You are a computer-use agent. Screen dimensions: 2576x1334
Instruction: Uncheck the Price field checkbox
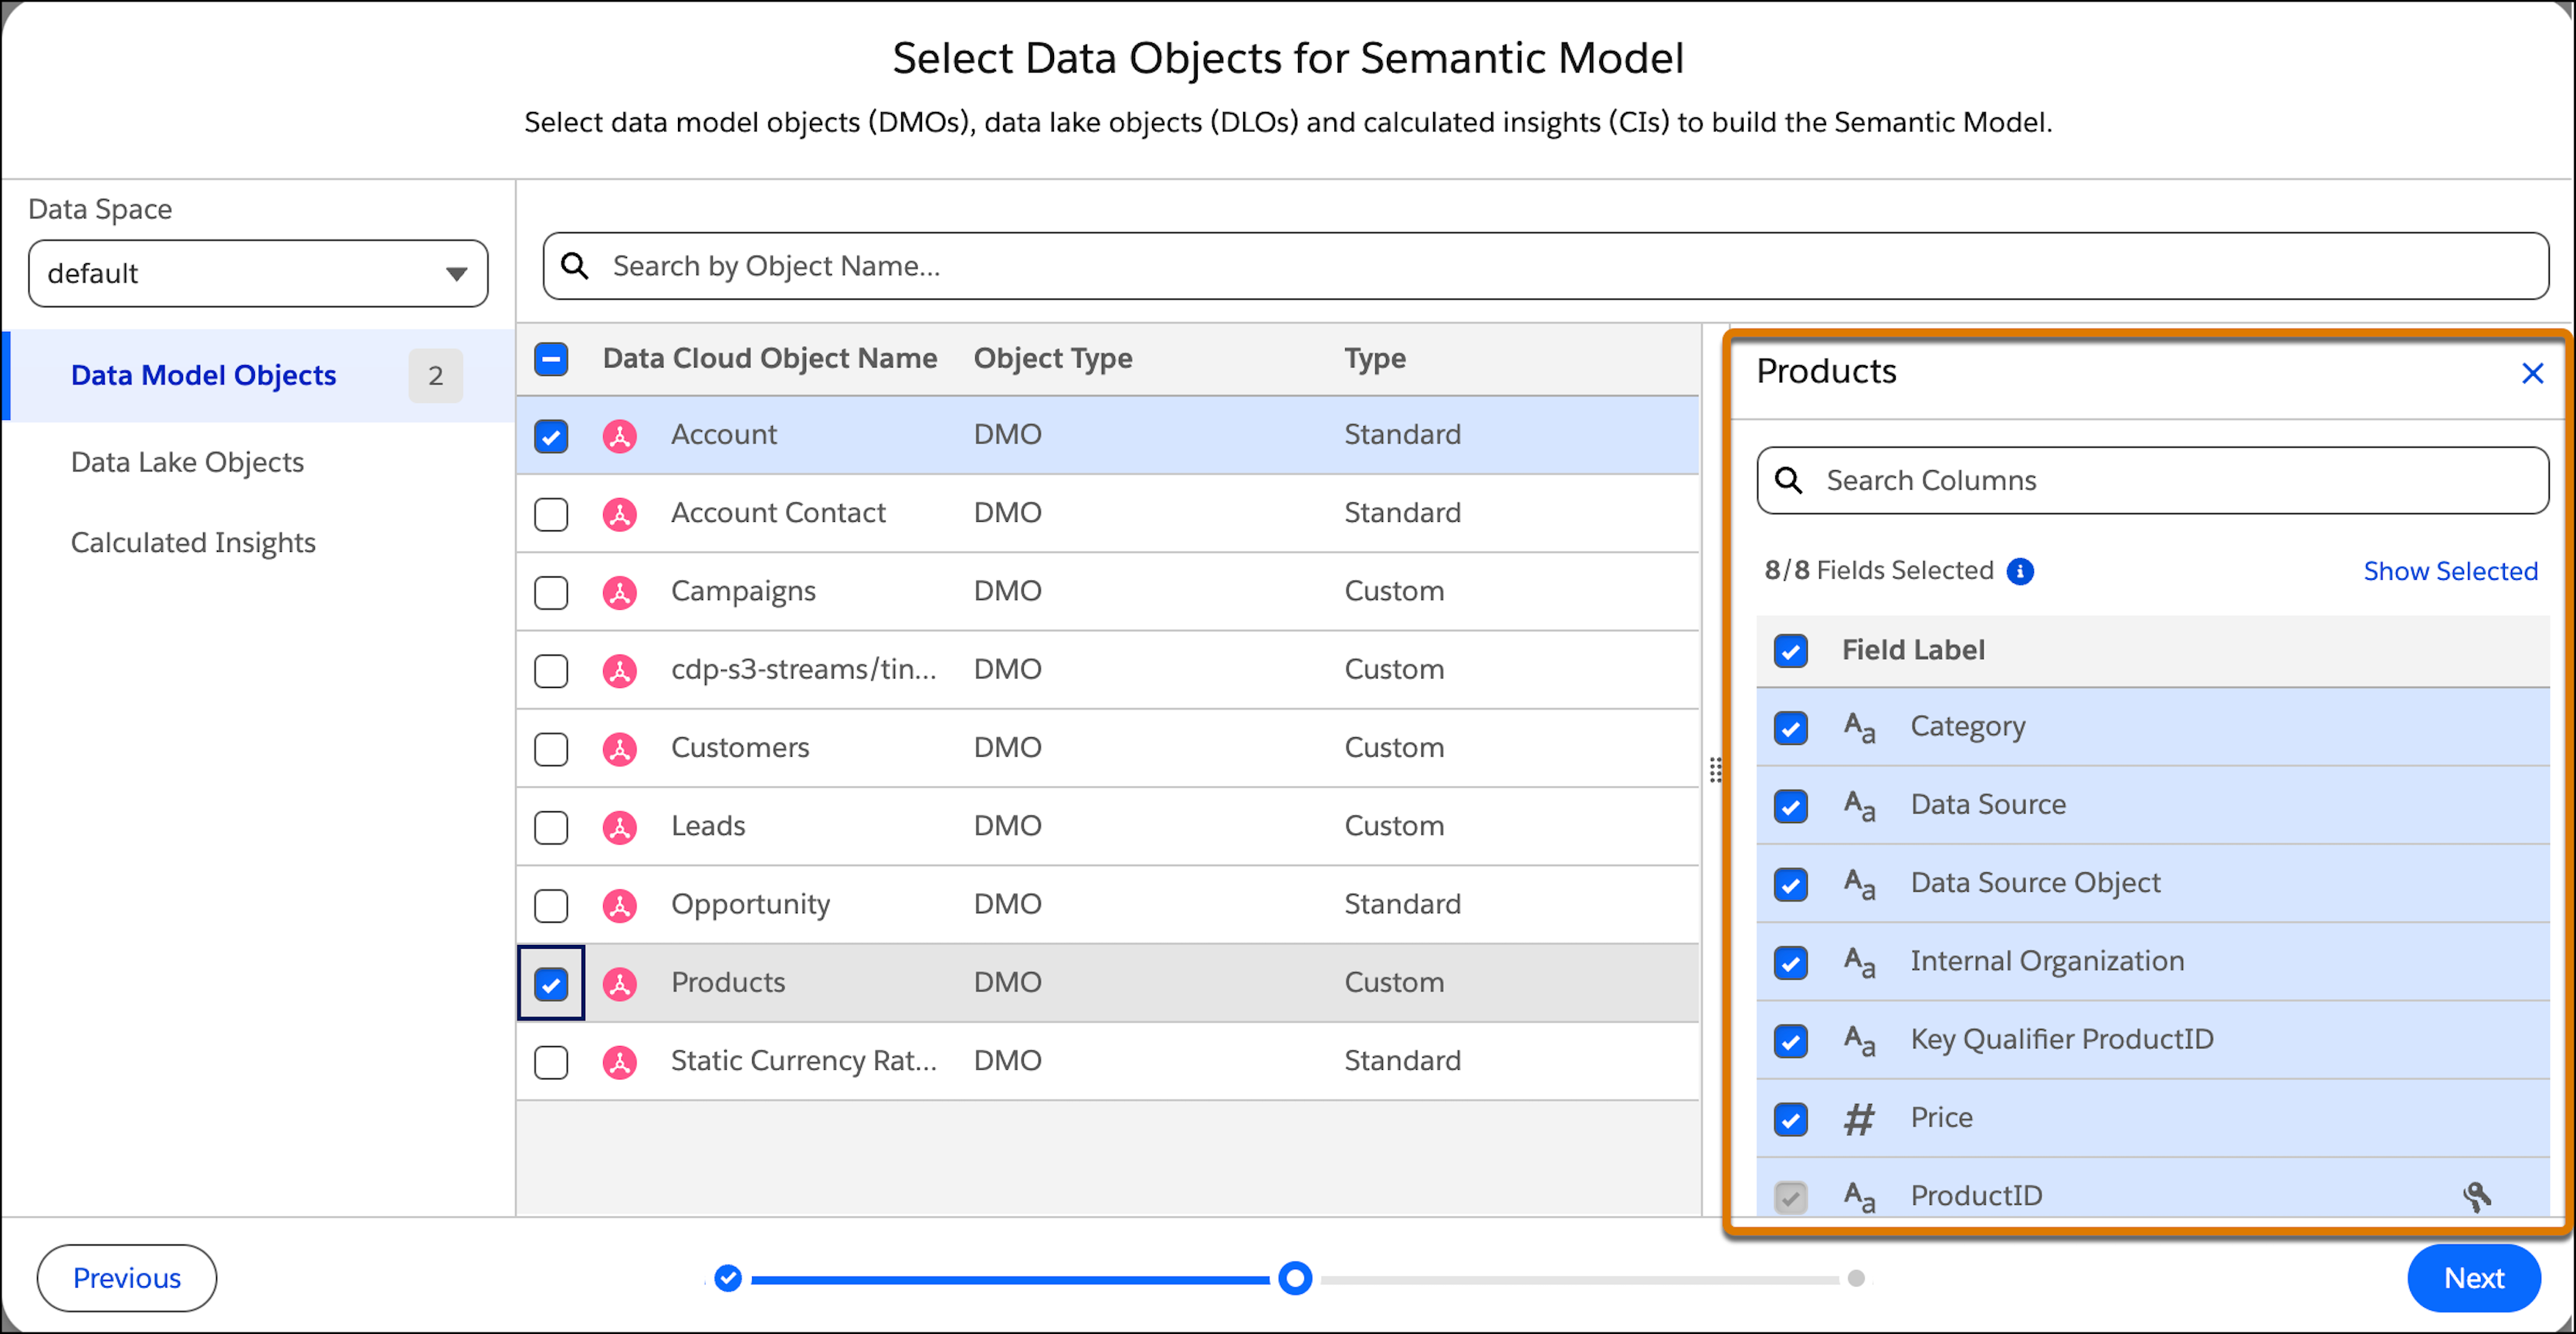point(1791,1119)
